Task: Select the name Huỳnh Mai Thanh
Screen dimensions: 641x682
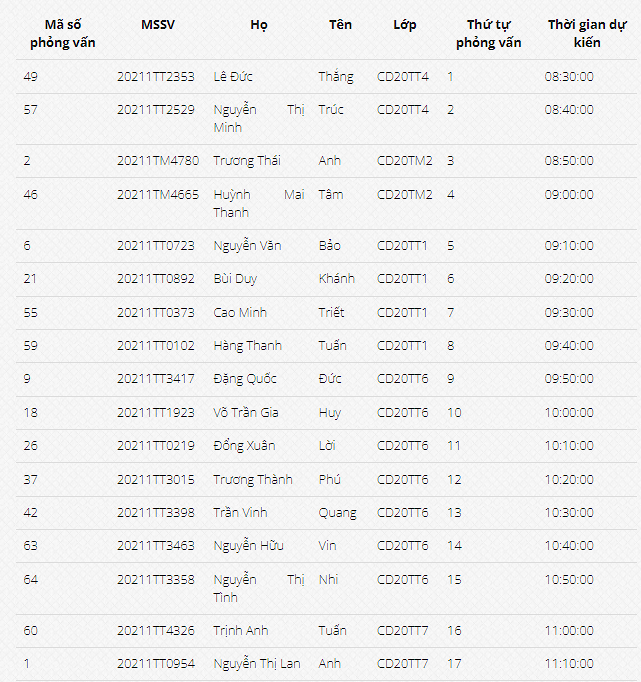Action: point(259,204)
